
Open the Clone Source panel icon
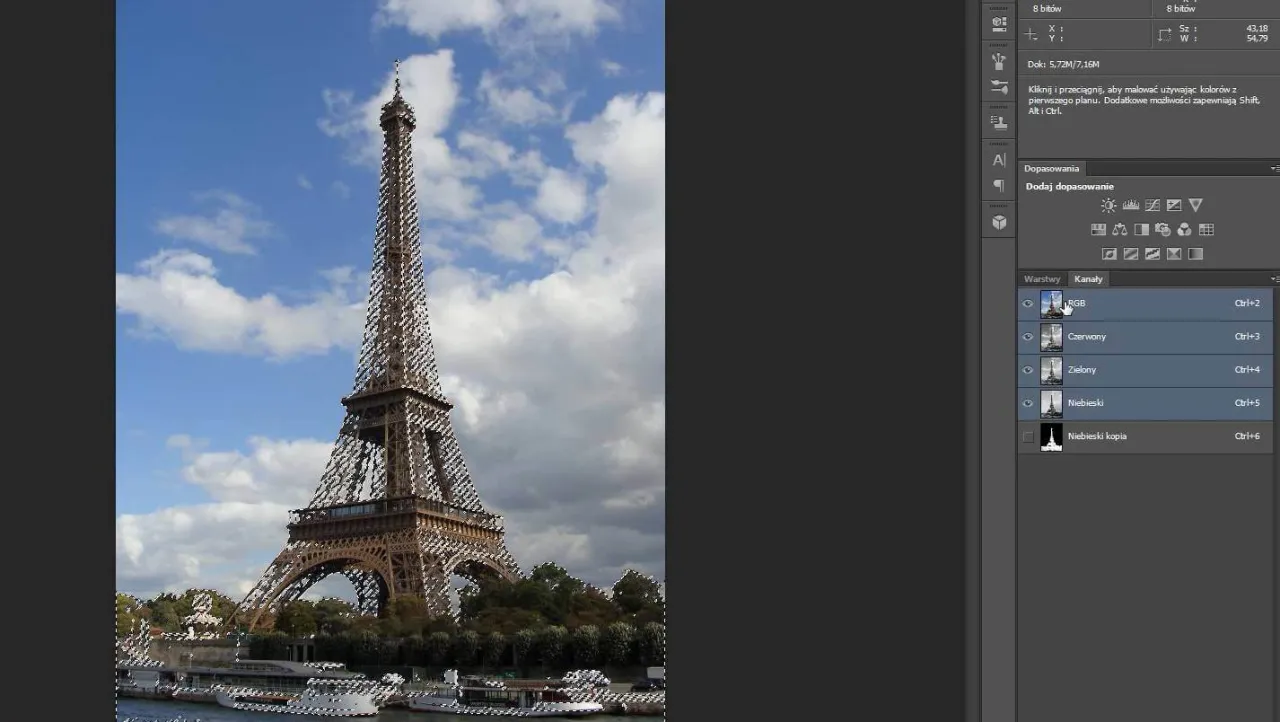point(998,121)
